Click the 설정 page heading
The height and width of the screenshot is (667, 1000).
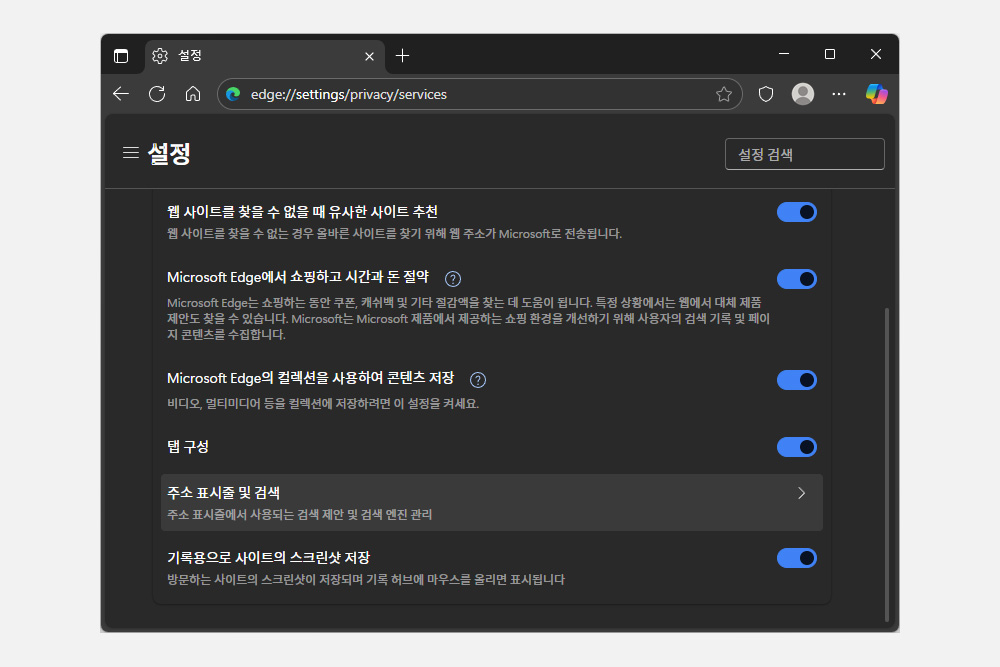169,154
